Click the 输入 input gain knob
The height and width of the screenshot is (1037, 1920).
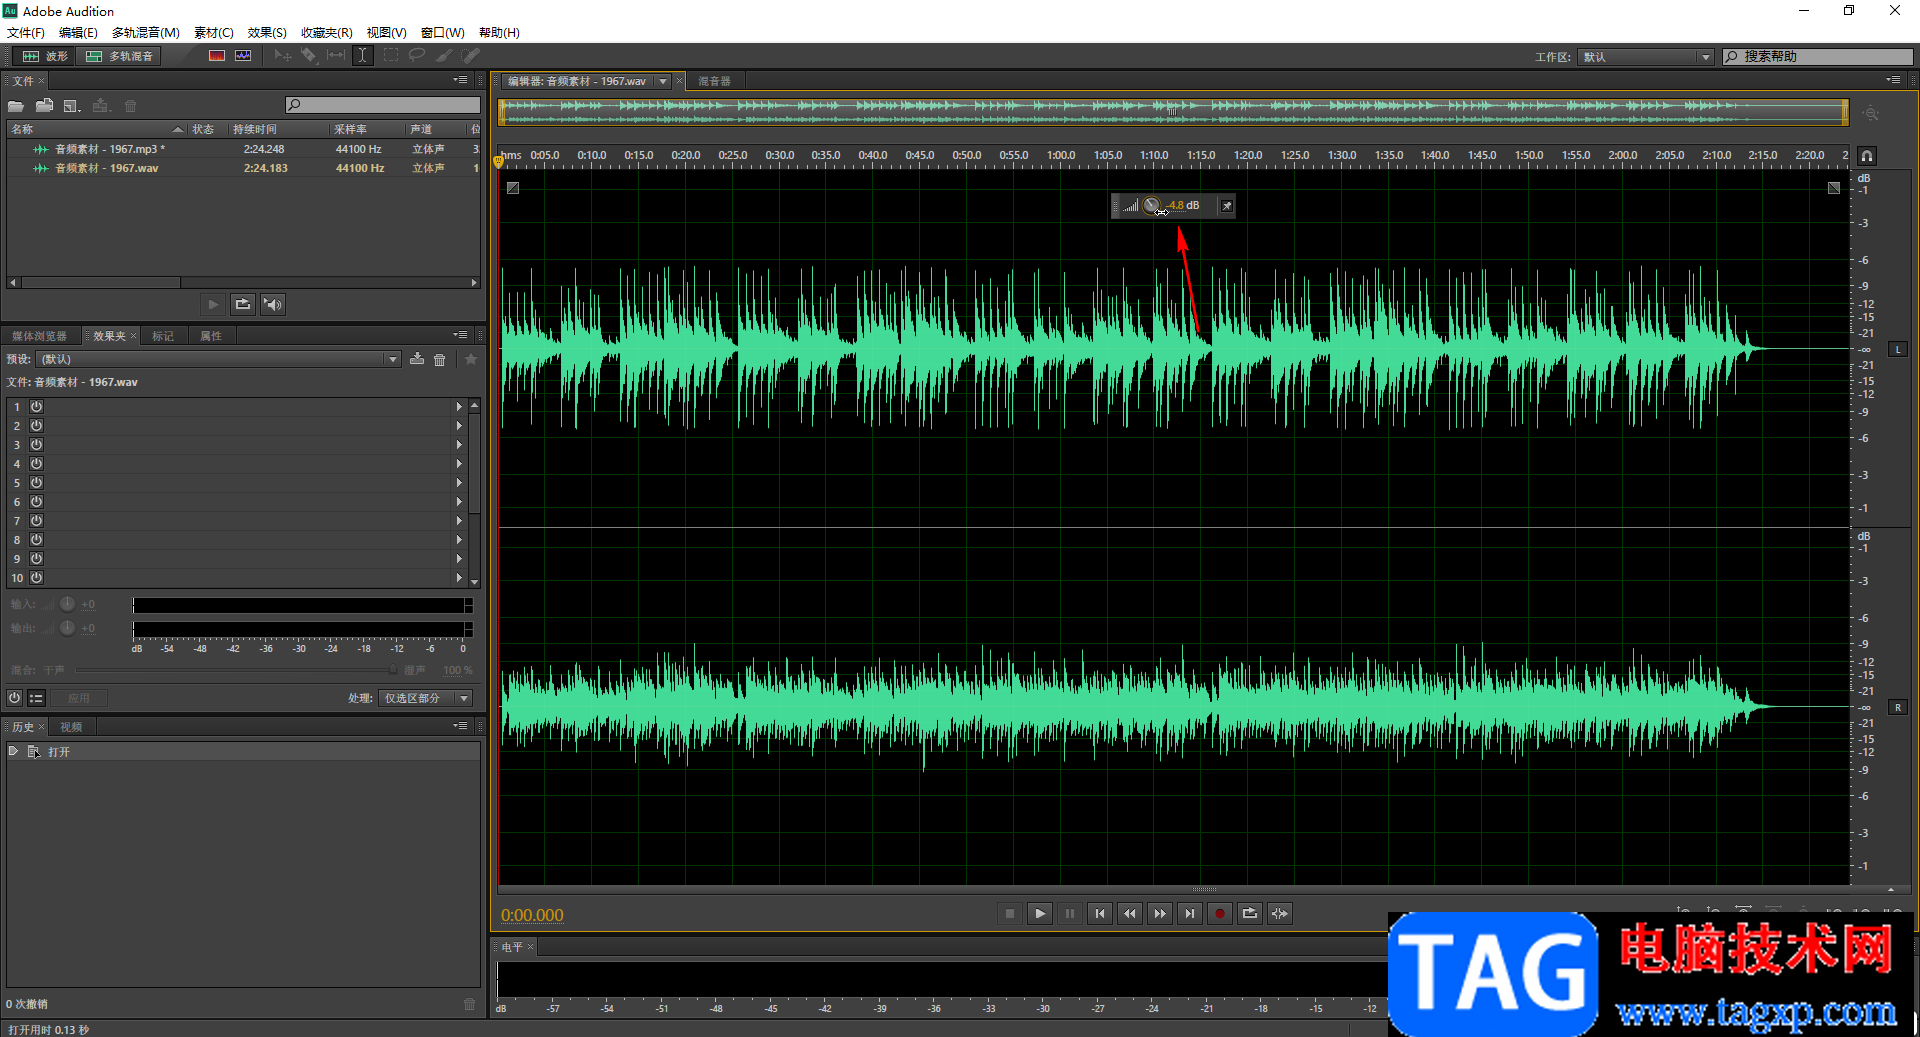coord(67,604)
